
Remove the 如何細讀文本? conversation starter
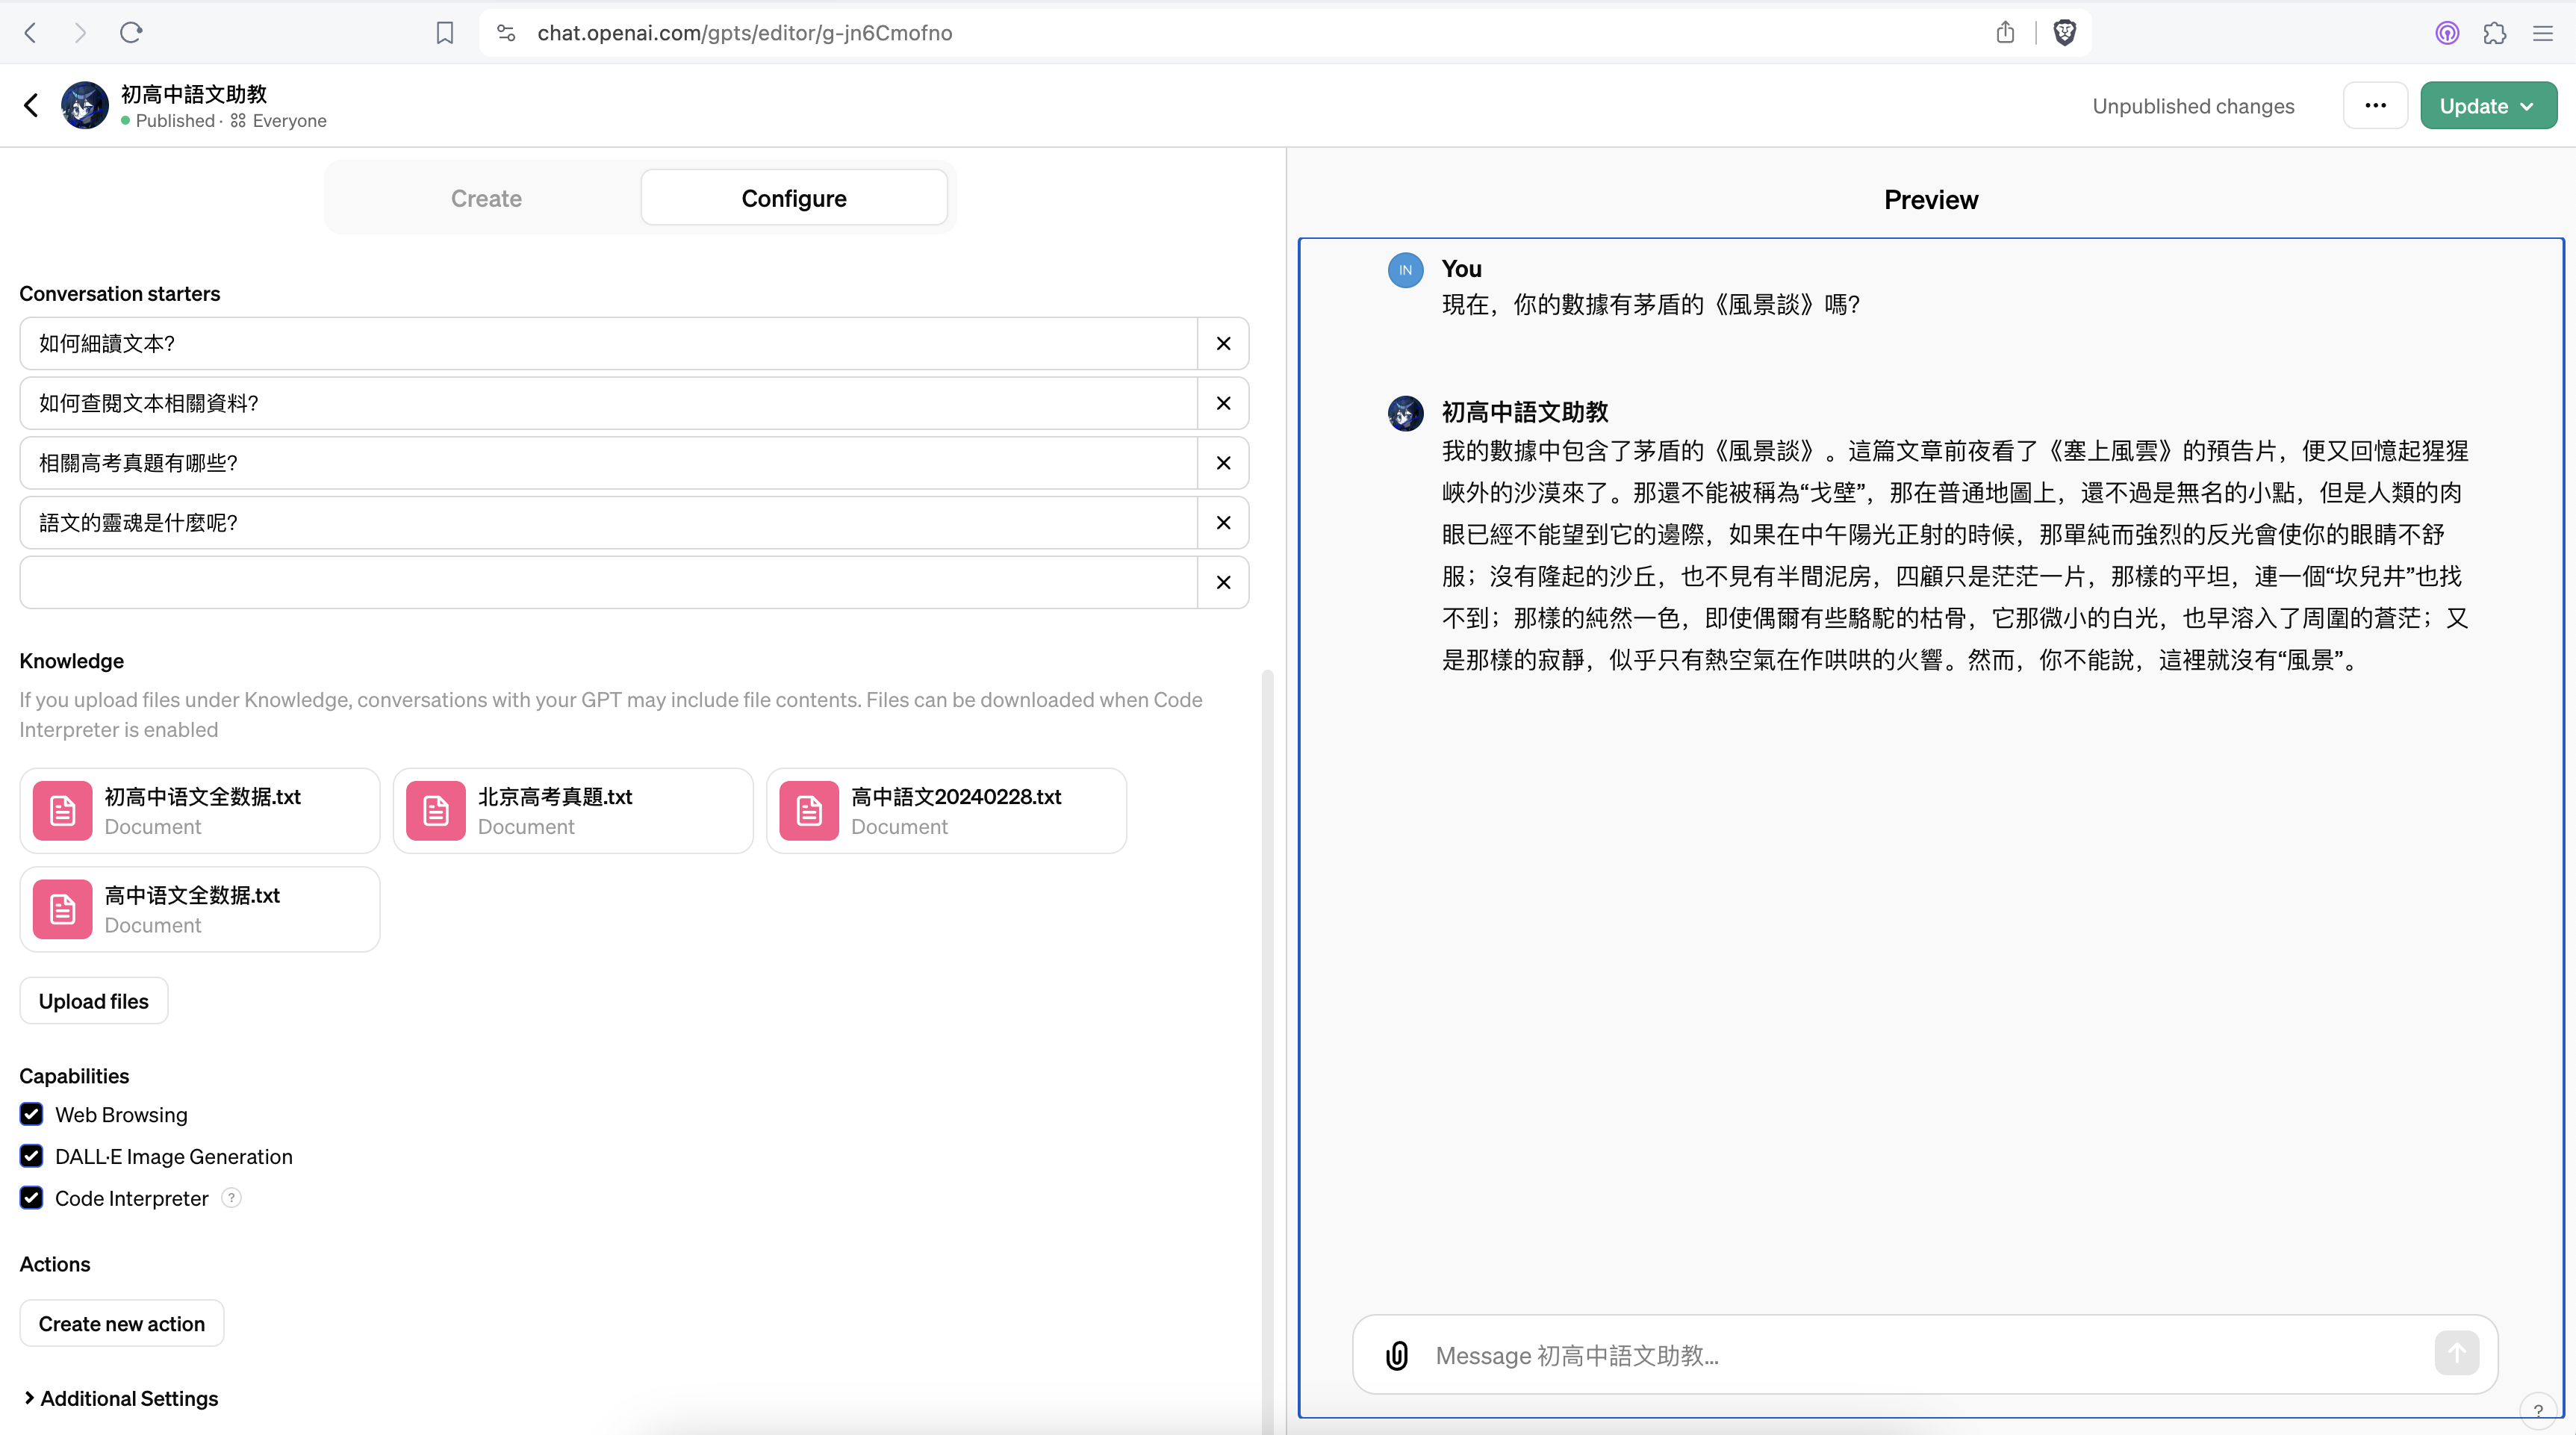click(1223, 343)
